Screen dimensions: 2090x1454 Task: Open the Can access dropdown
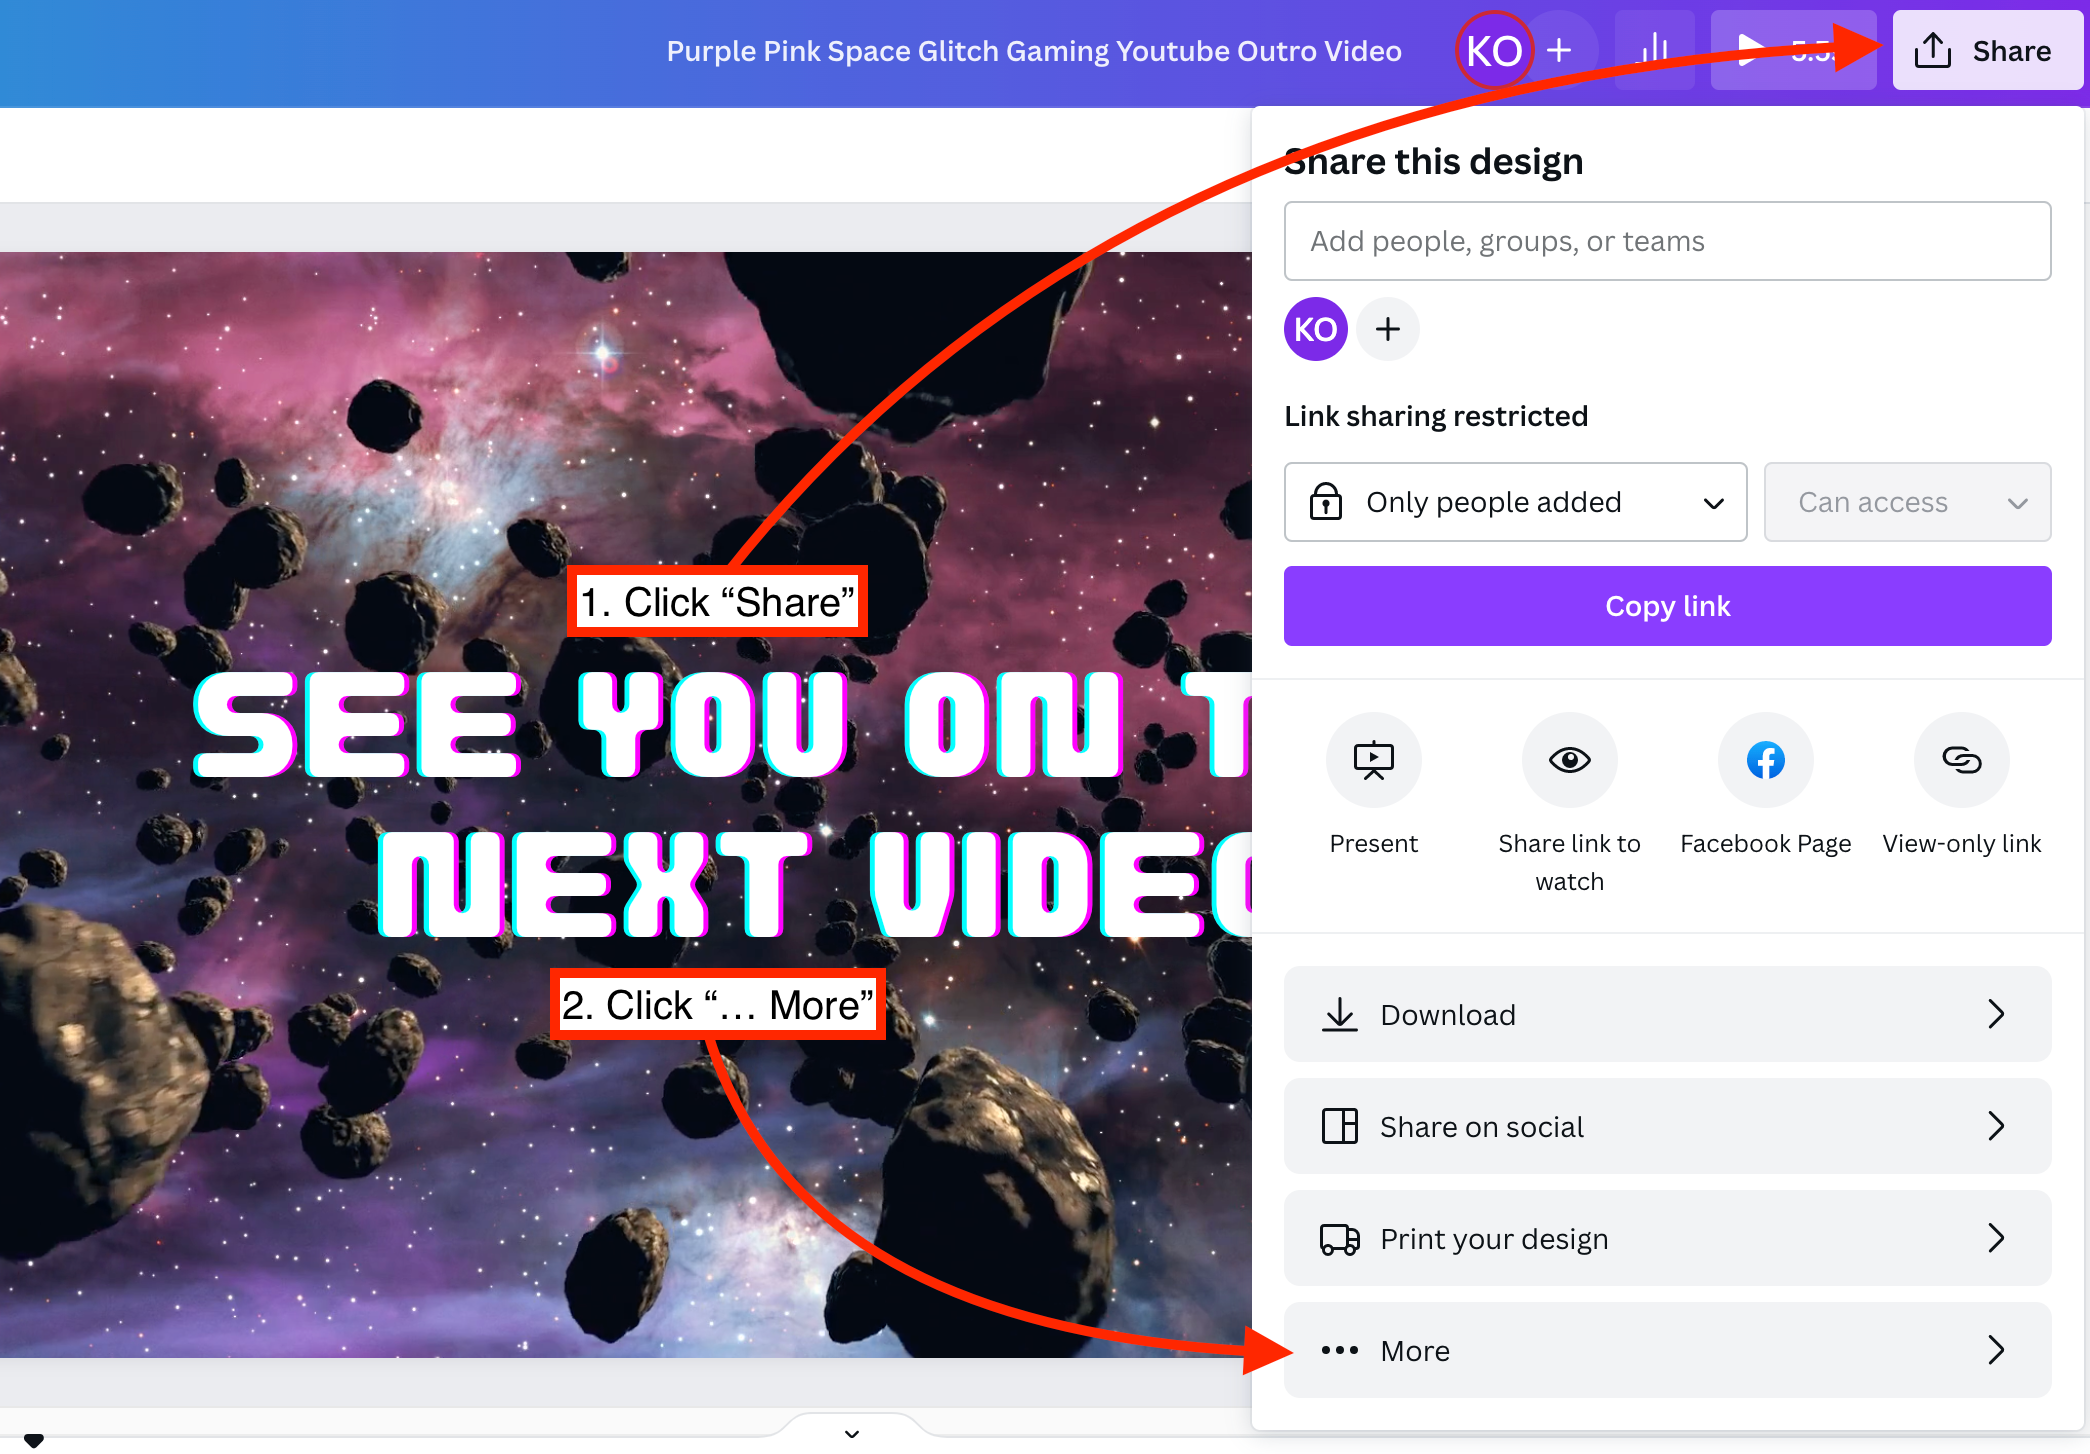(1907, 502)
